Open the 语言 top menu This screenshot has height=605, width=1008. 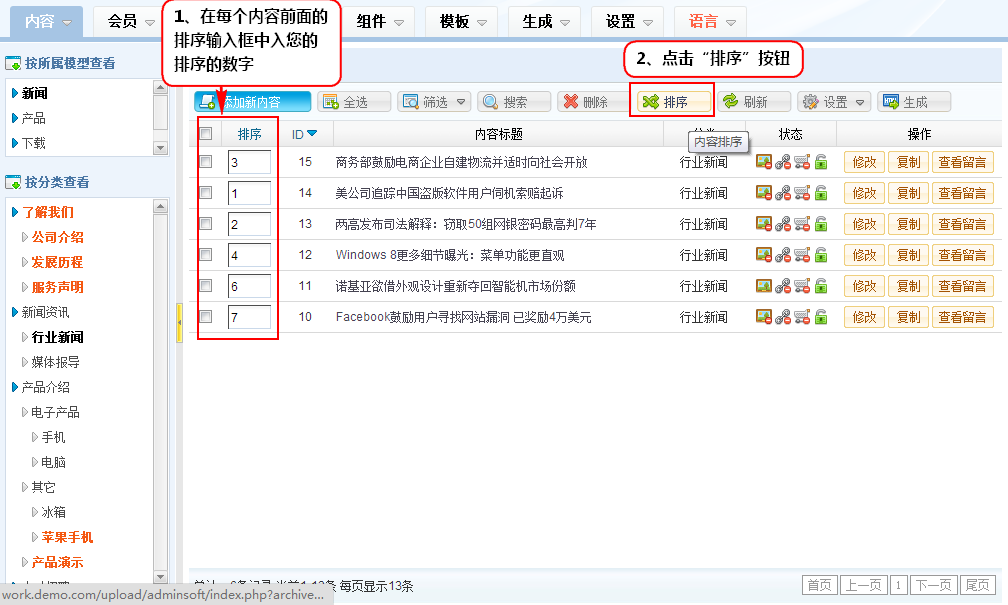709,21
